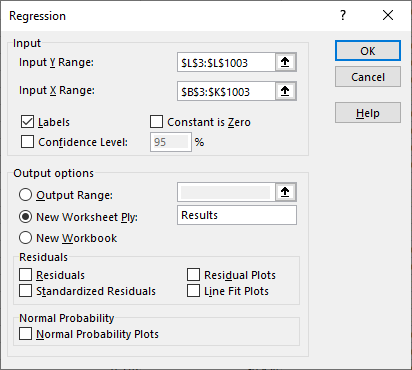Click the Cancel button
This screenshot has height=370, width=412.
(x=368, y=77)
